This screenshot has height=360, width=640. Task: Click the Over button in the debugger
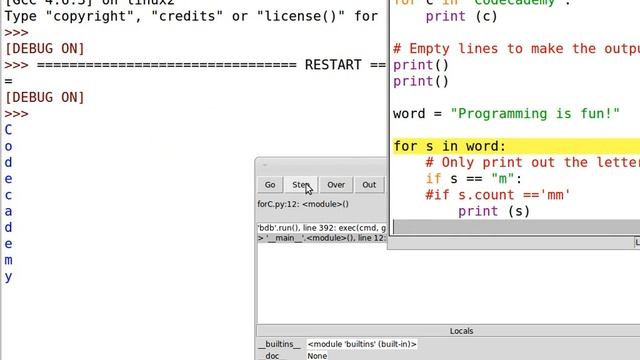[336, 185]
